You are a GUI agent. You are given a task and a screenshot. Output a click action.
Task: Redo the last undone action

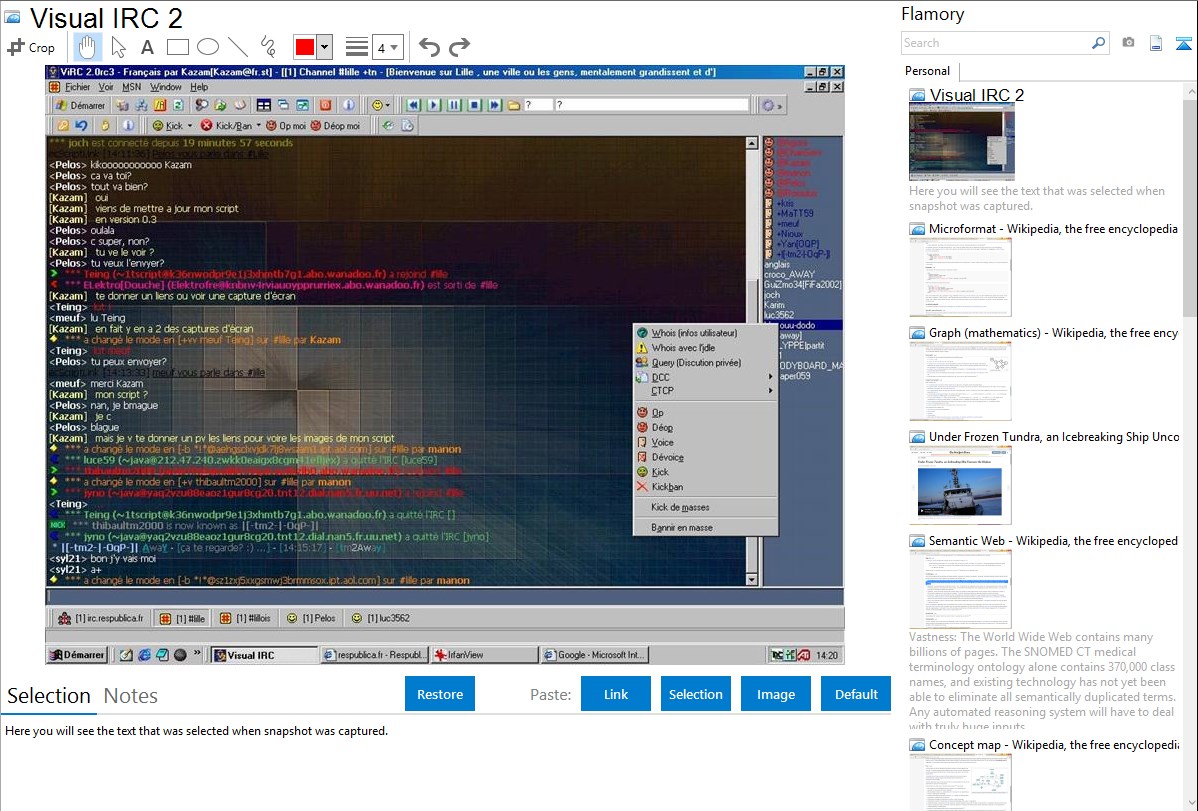coord(459,47)
